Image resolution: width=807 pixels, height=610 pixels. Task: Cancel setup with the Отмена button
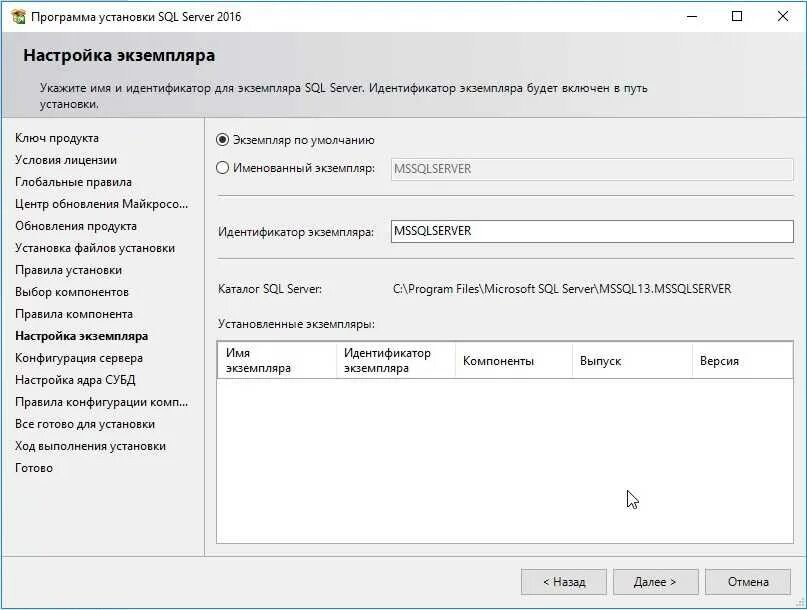tap(748, 582)
